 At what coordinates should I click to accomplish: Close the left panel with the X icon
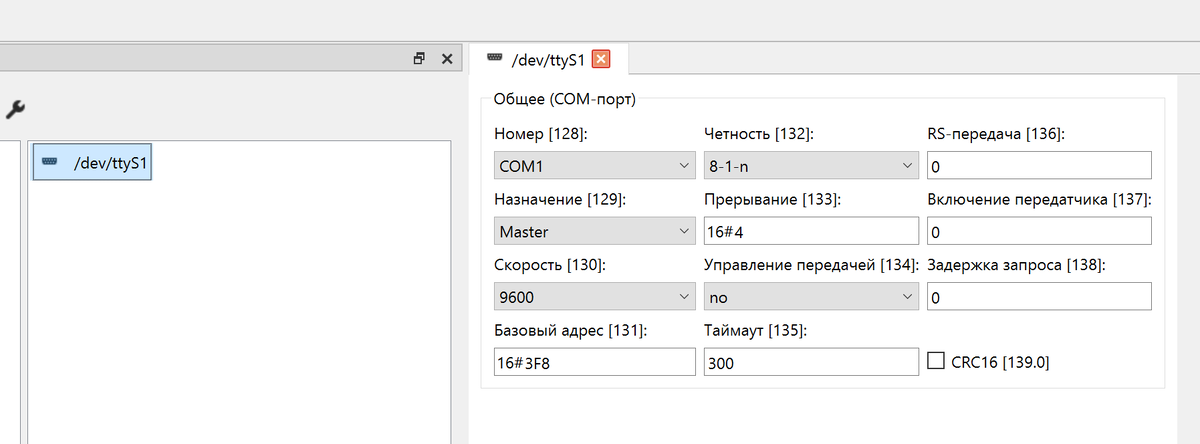(447, 59)
